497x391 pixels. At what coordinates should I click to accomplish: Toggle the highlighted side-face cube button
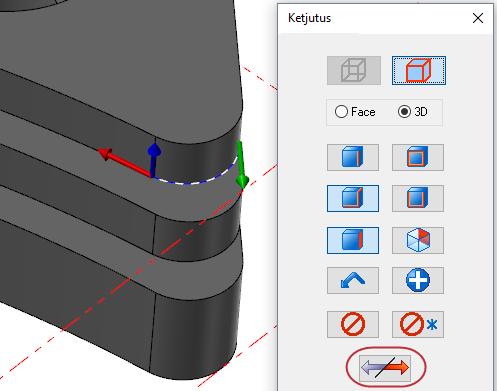[x=353, y=240]
